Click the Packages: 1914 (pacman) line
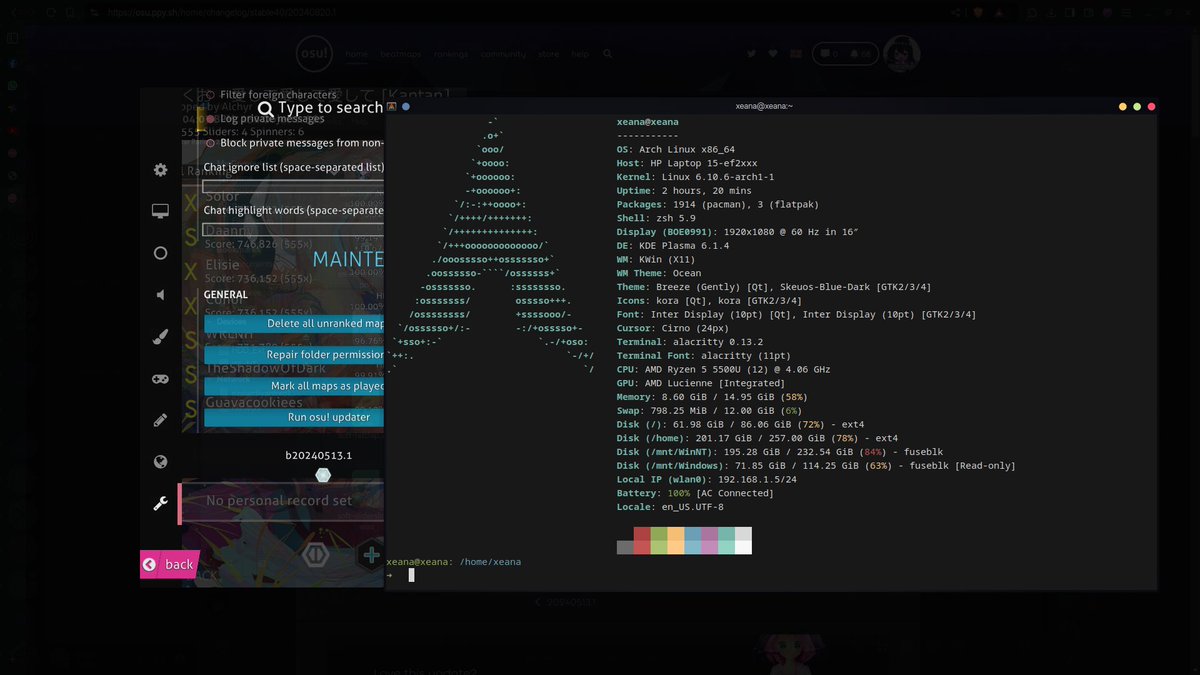The image size is (1200, 675). 718,204
